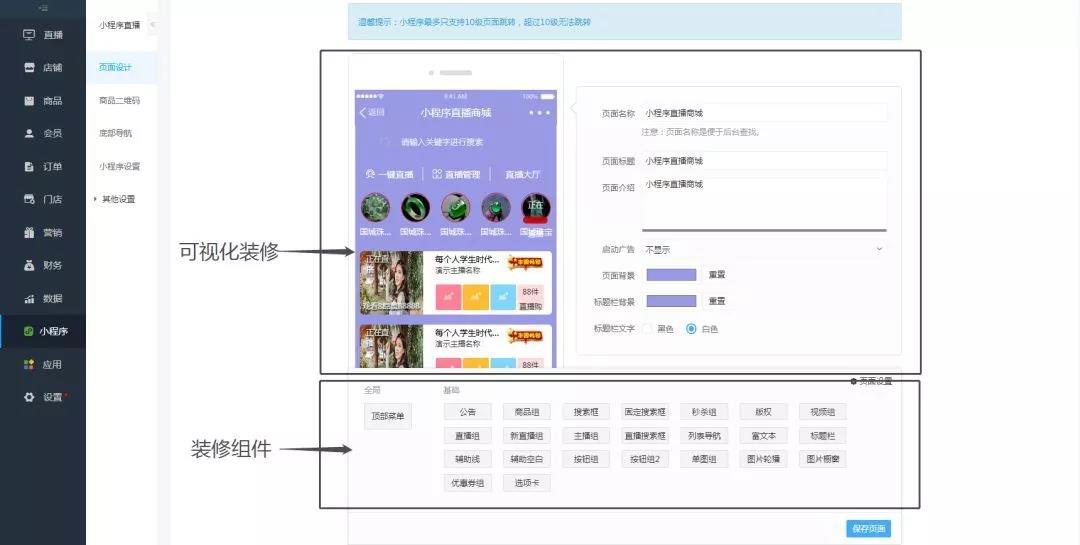Click the 营销 marketing sidebar icon

(x=30, y=233)
